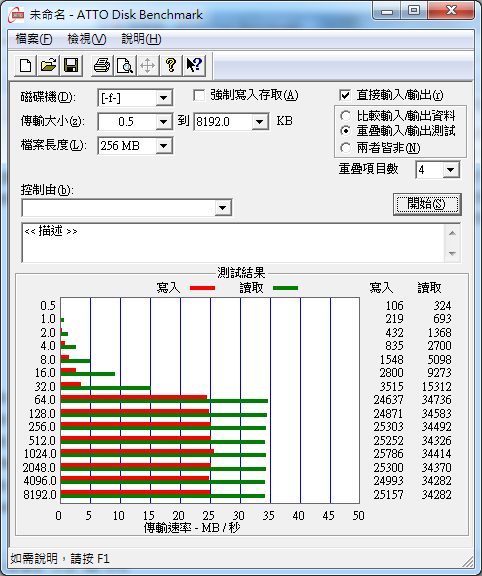Expand the 控制由 dropdown
The width and height of the screenshot is (482, 576).
[222, 208]
